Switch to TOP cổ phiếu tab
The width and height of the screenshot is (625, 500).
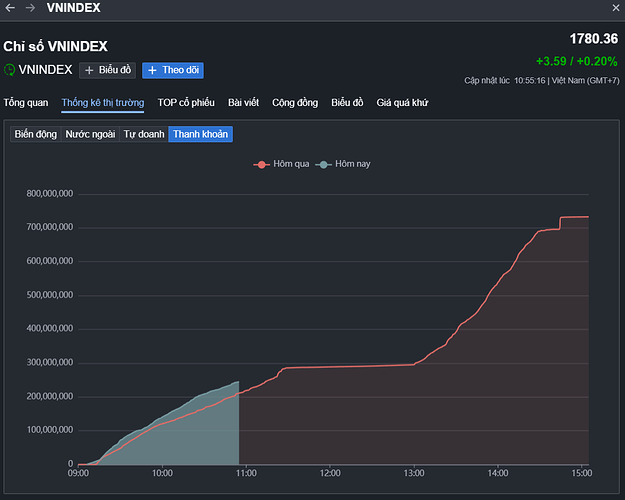pos(186,102)
